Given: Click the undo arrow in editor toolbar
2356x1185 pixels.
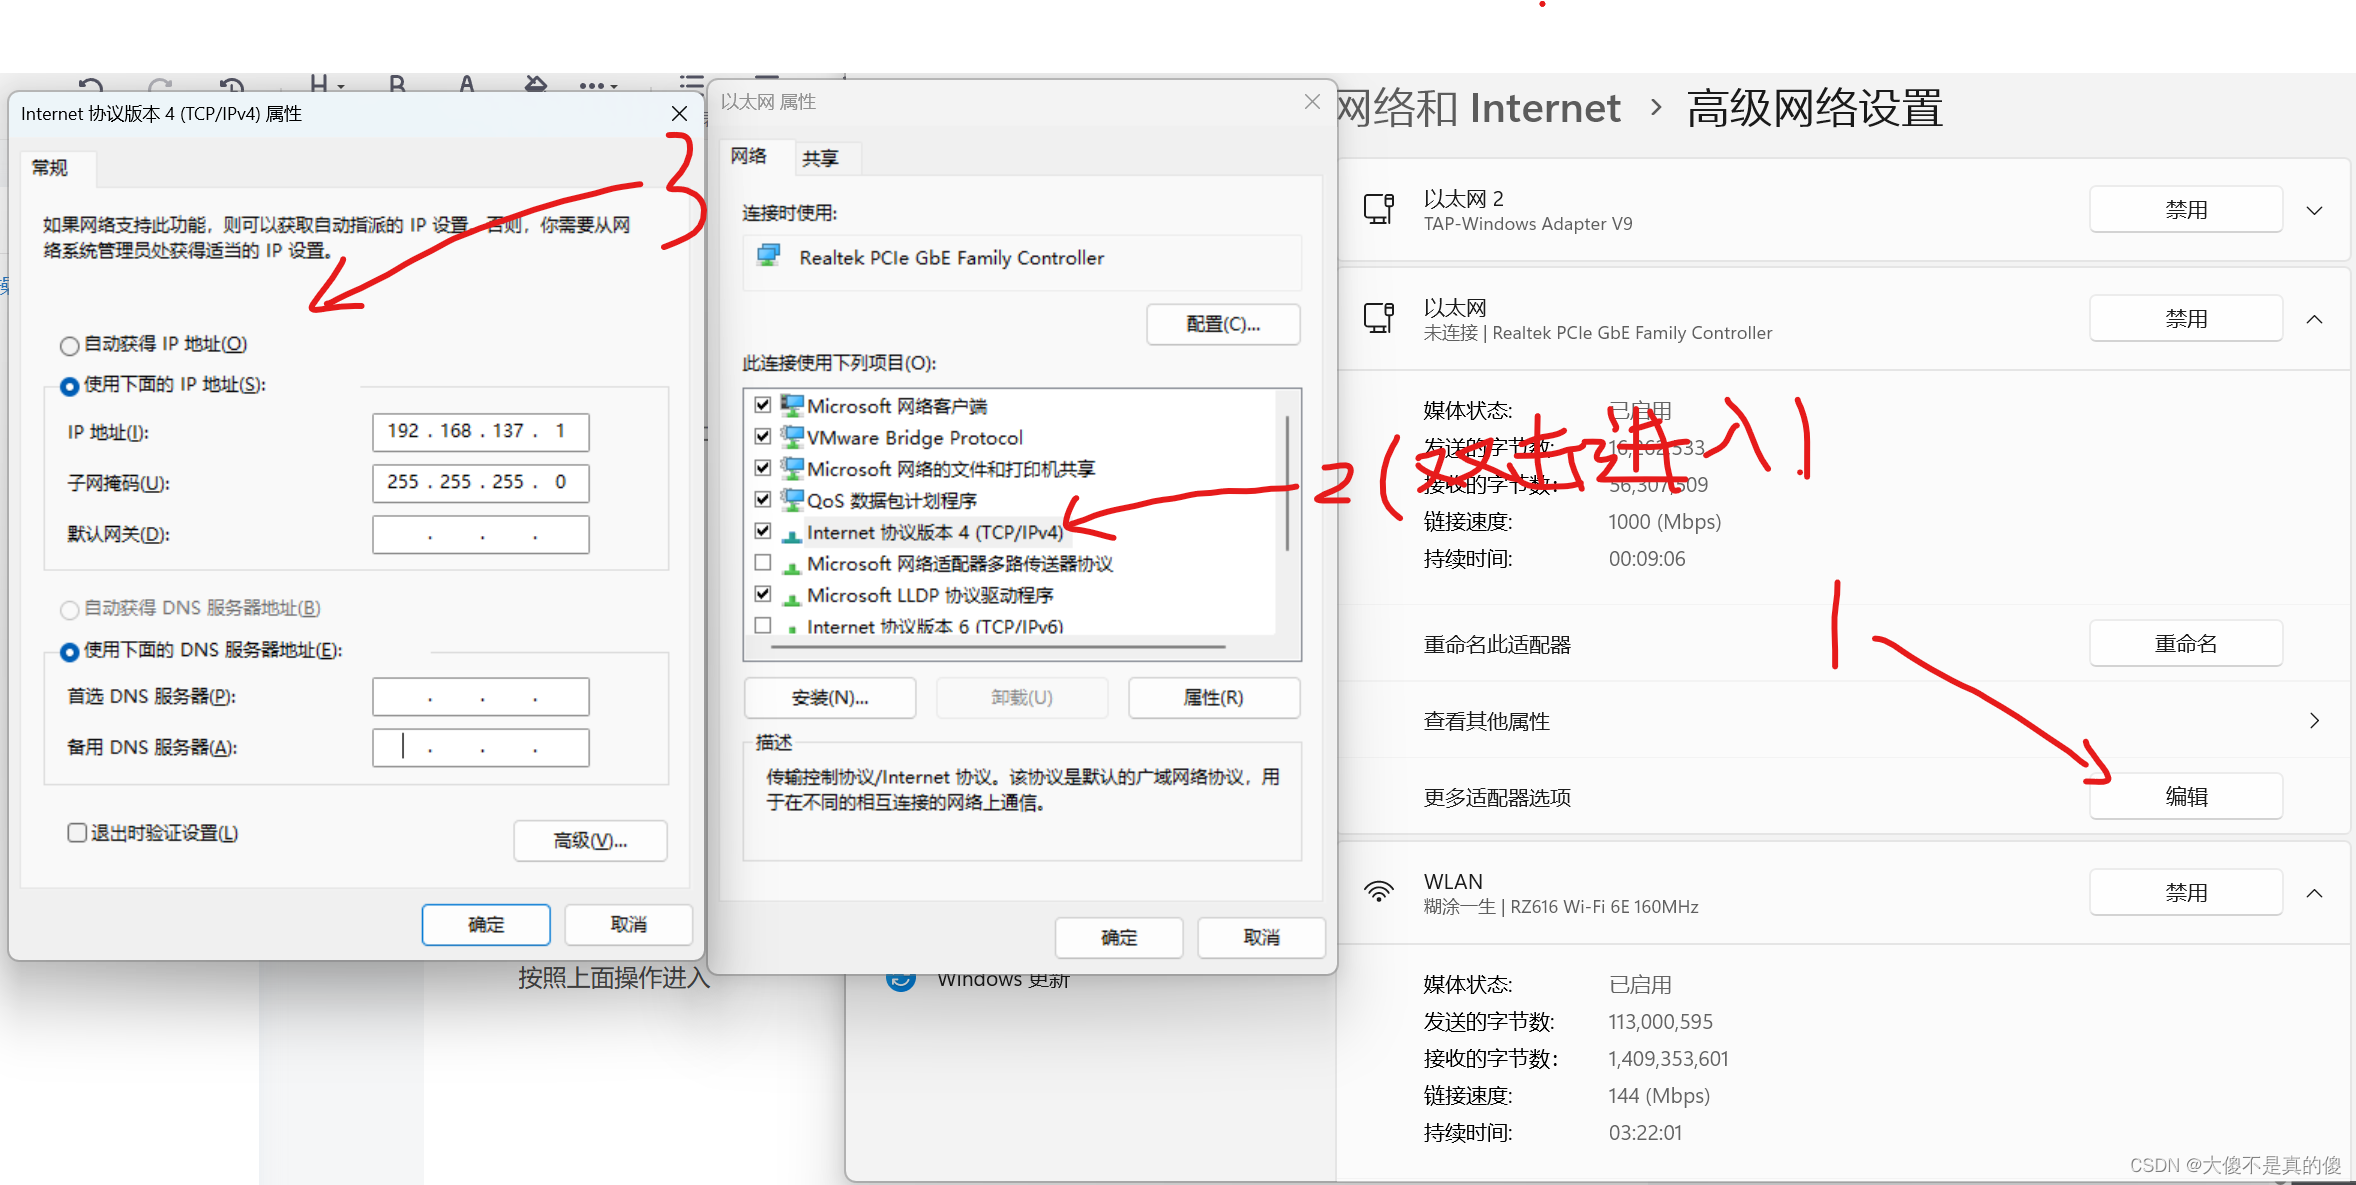Looking at the screenshot, I should [x=91, y=86].
